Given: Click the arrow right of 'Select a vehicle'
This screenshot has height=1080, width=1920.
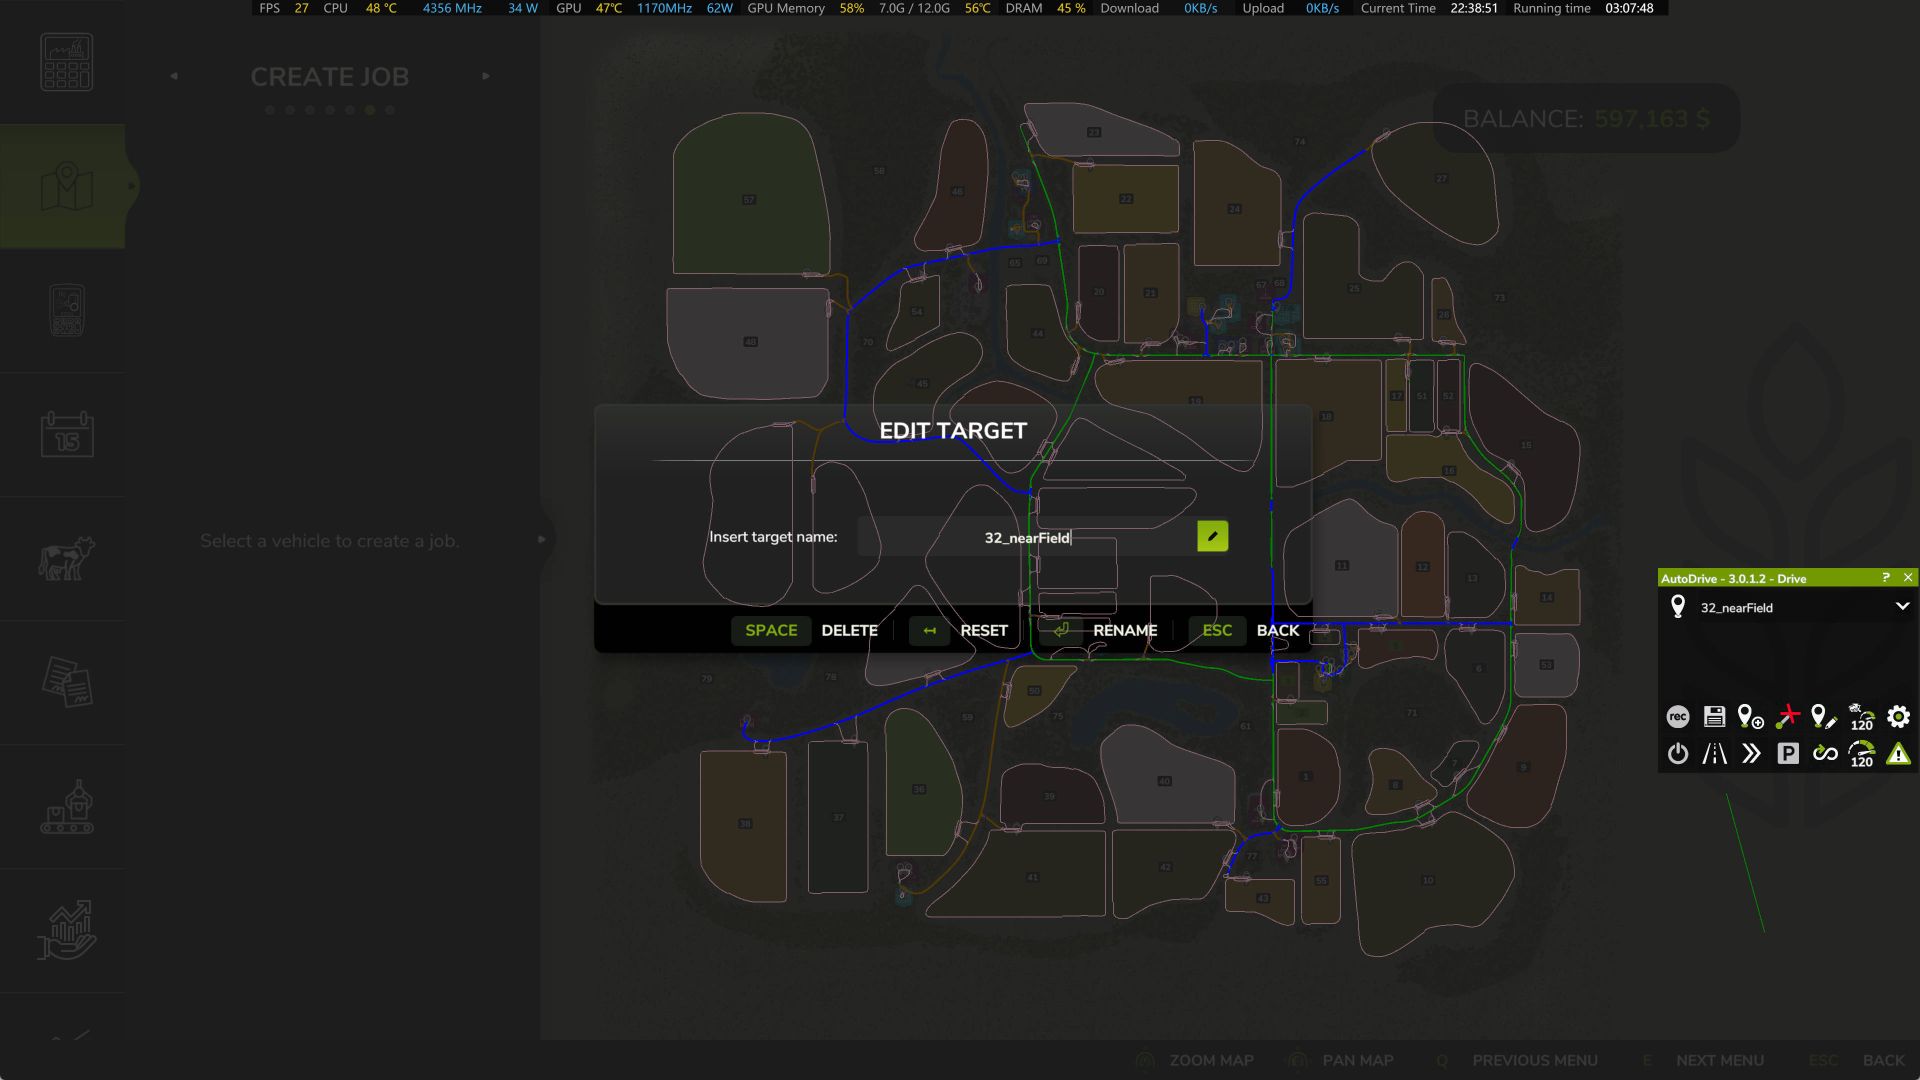Looking at the screenshot, I should (x=541, y=539).
